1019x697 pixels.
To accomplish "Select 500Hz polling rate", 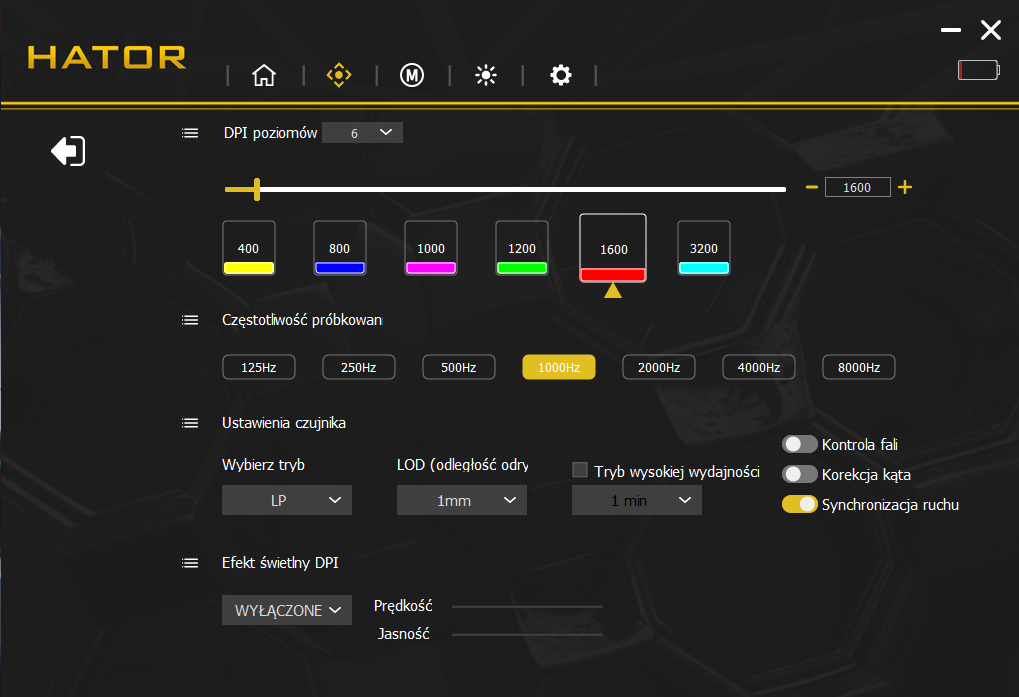I will tap(459, 367).
